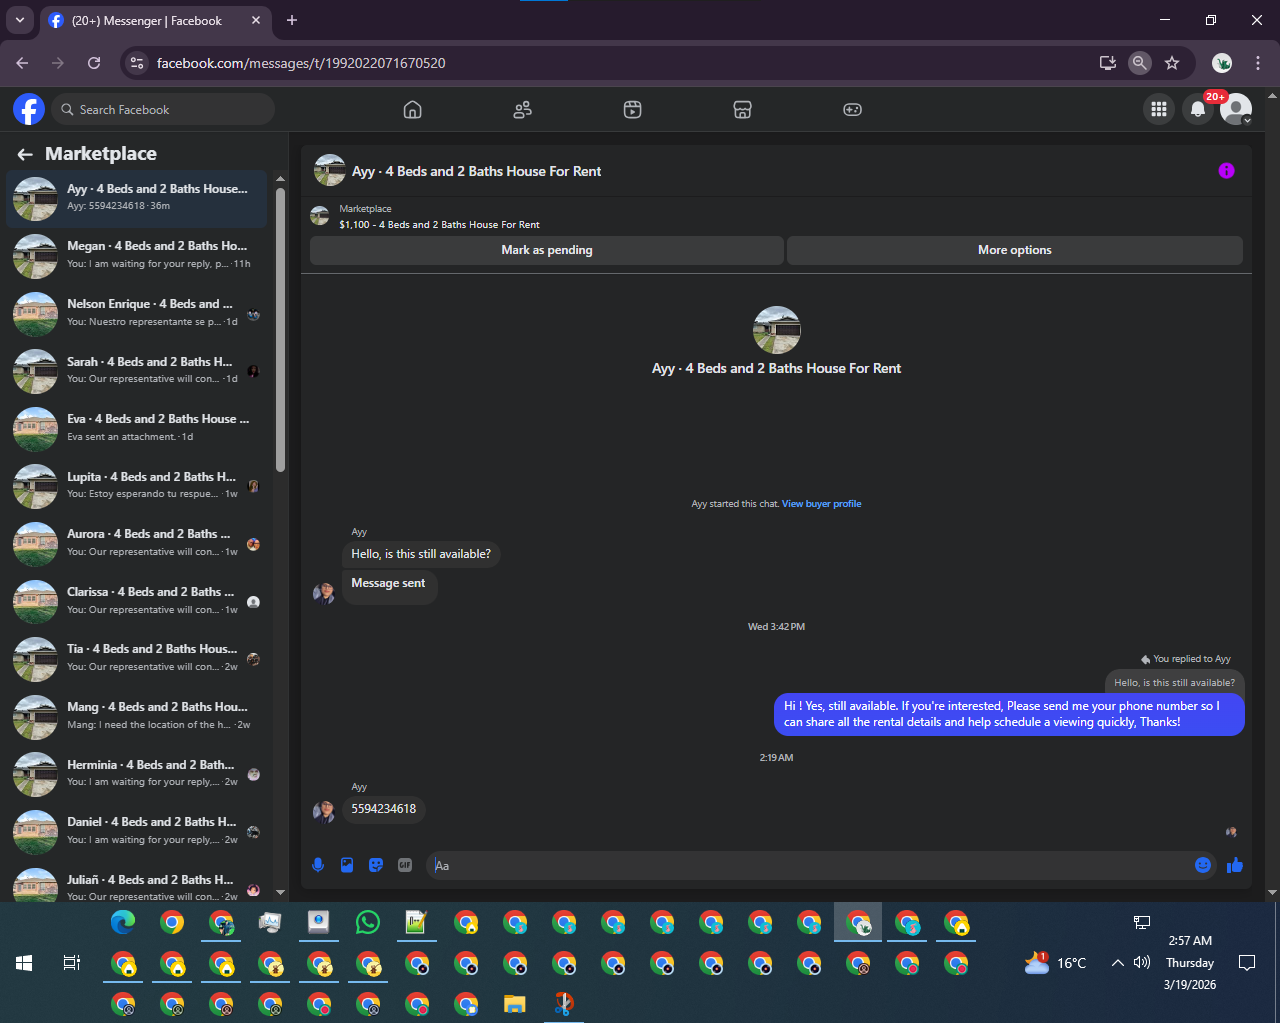Open the Chrome tab search dropdown
Viewport: 1280px width, 1023px height.
19,20
